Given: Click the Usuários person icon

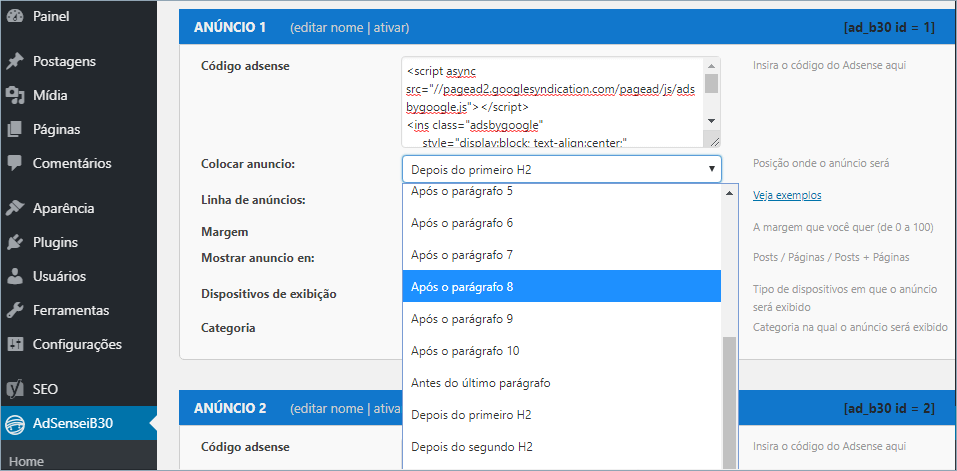Looking at the screenshot, I should tap(15, 276).
